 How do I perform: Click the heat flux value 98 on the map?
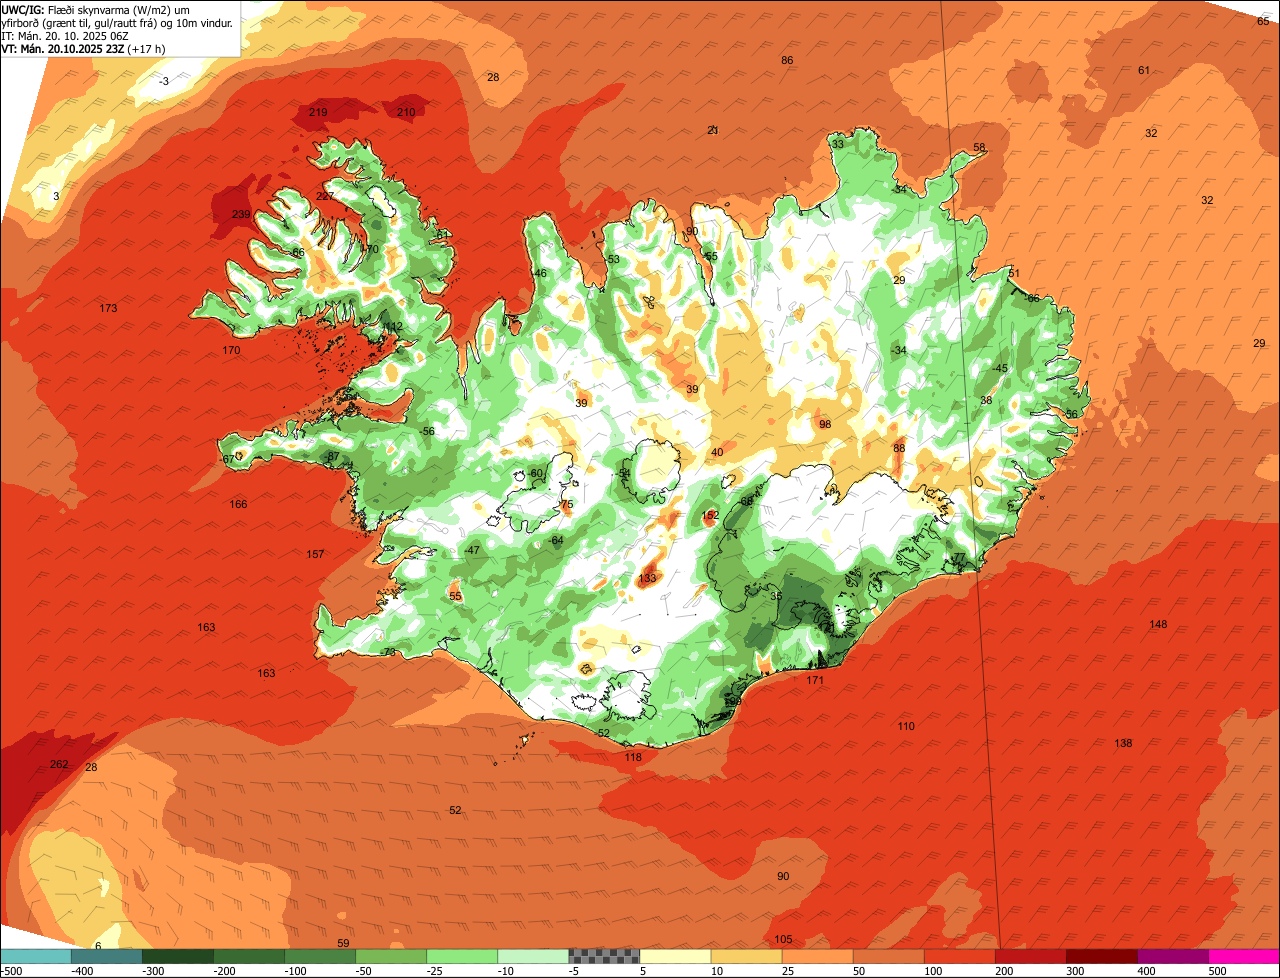(825, 424)
